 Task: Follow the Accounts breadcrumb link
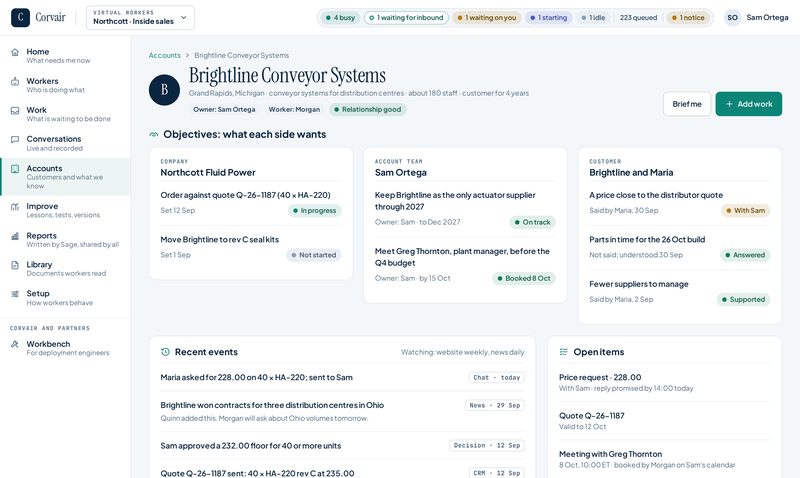(x=164, y=55)
